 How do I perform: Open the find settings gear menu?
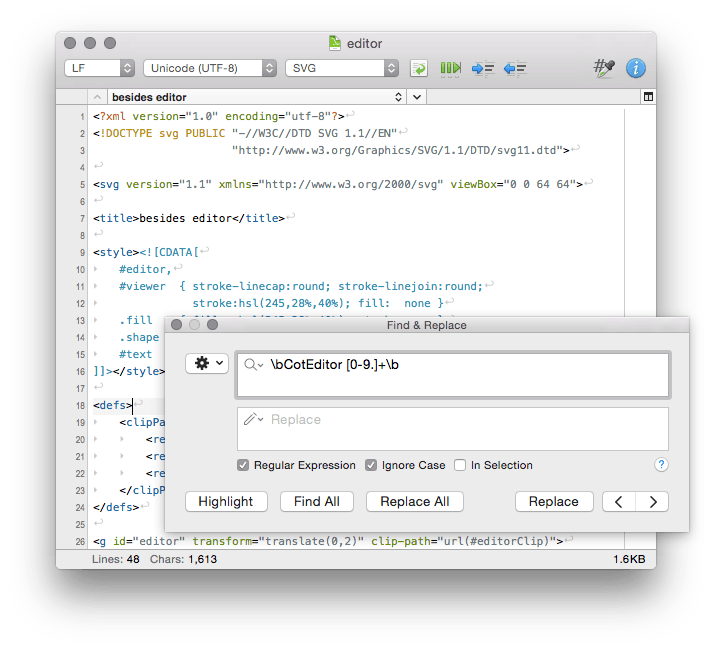pyautogui.click(x=207, y=364)
